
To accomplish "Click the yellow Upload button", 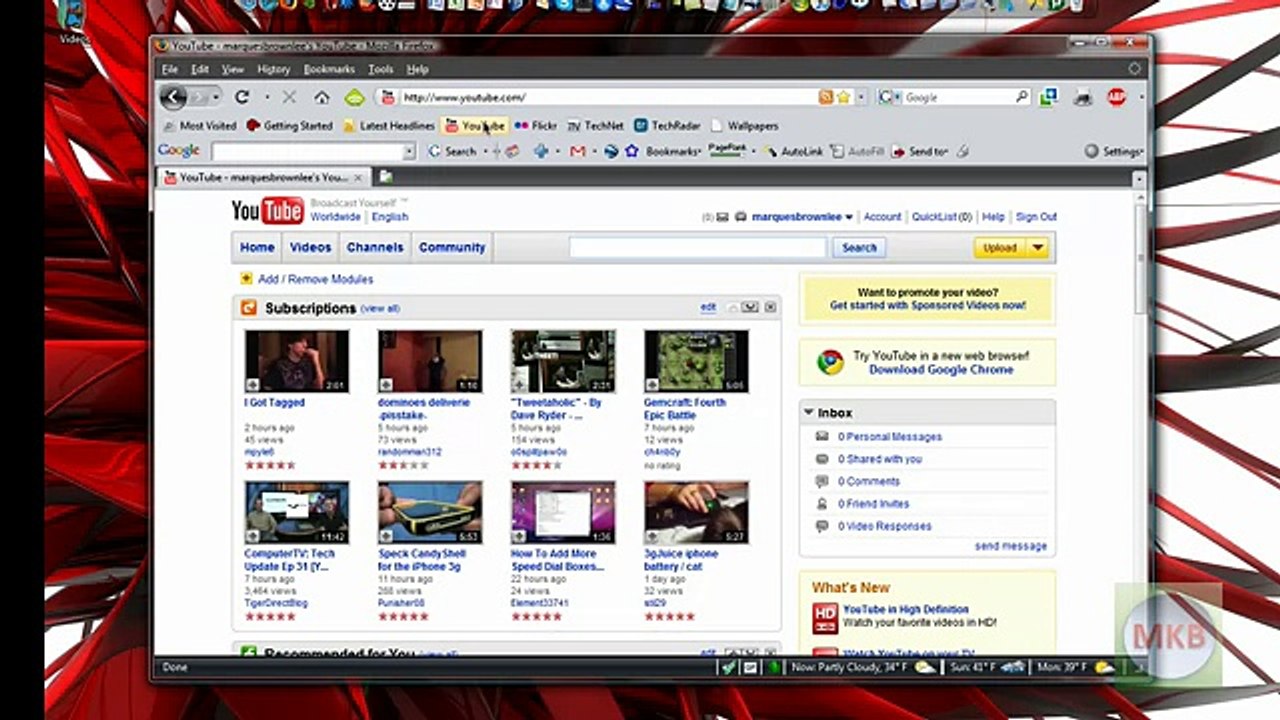I will click(x=1000, y=248).
